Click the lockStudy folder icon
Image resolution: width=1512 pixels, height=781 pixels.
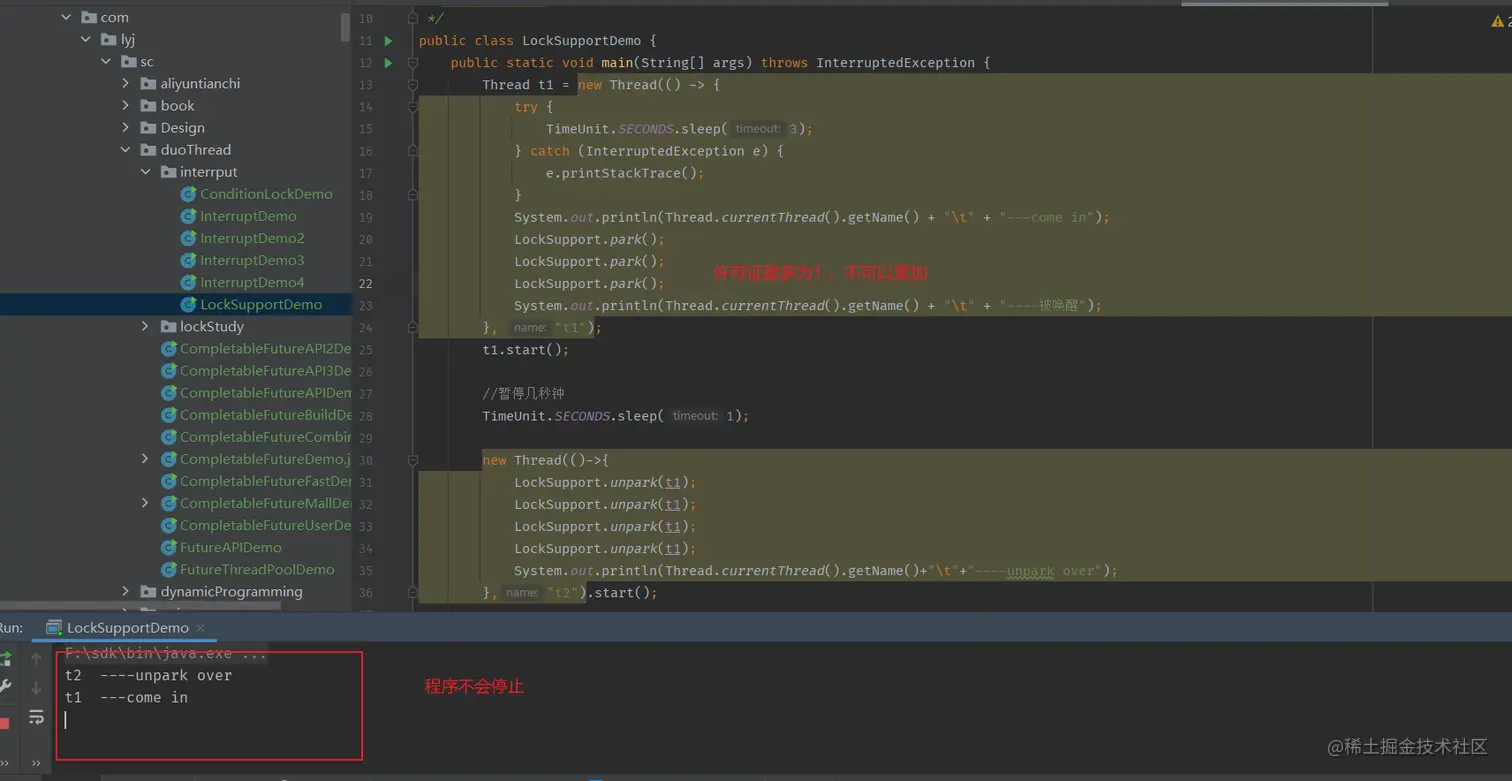167,327
